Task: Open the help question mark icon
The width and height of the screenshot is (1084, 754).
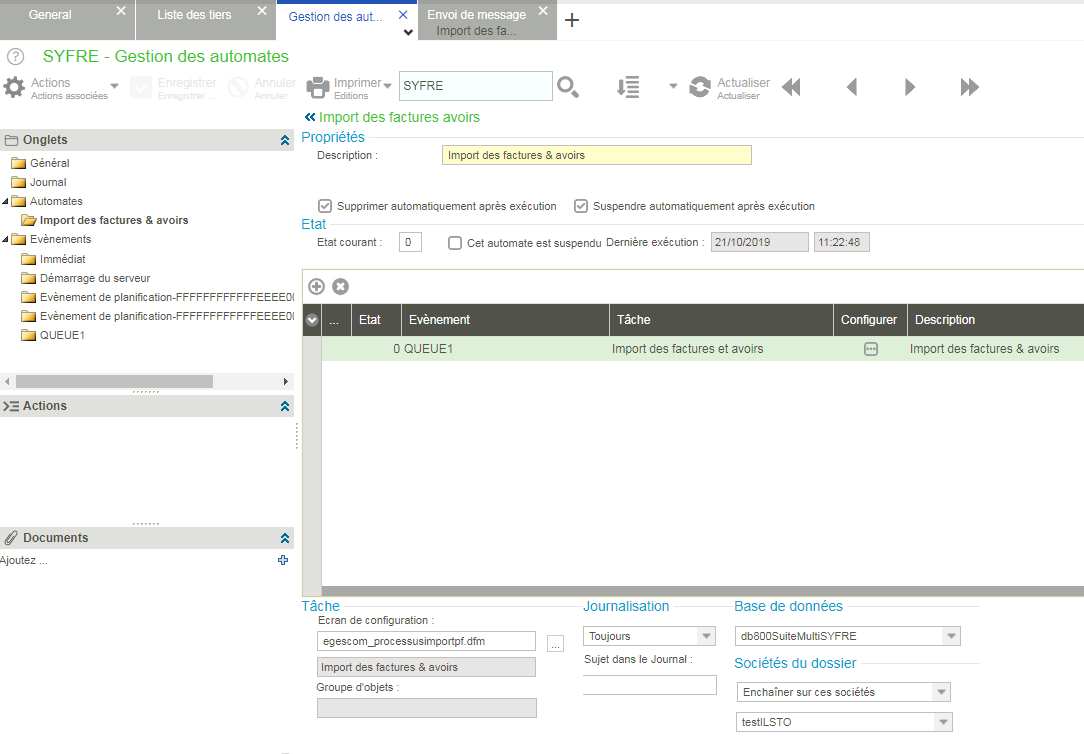Action: coord(15,57)
